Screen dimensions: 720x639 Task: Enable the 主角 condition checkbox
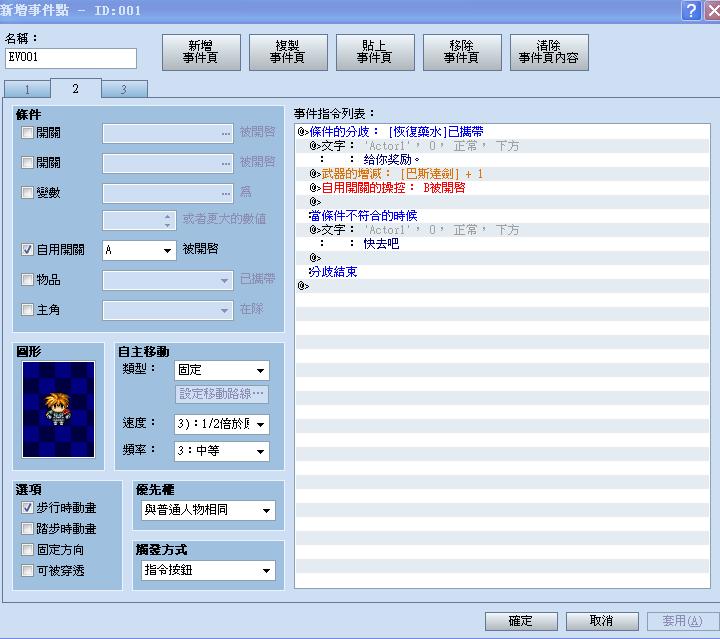tap(28, 309)
